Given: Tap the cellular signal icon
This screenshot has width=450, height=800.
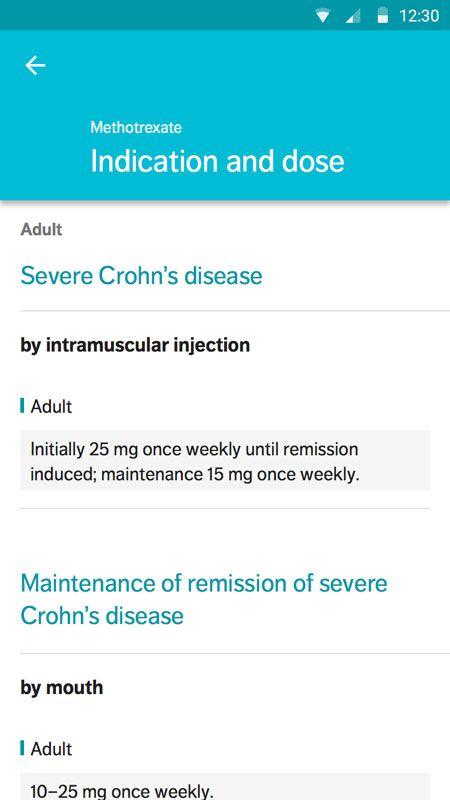Looking at the screenshot, I should pyautogui.click(x=353, y=16).
